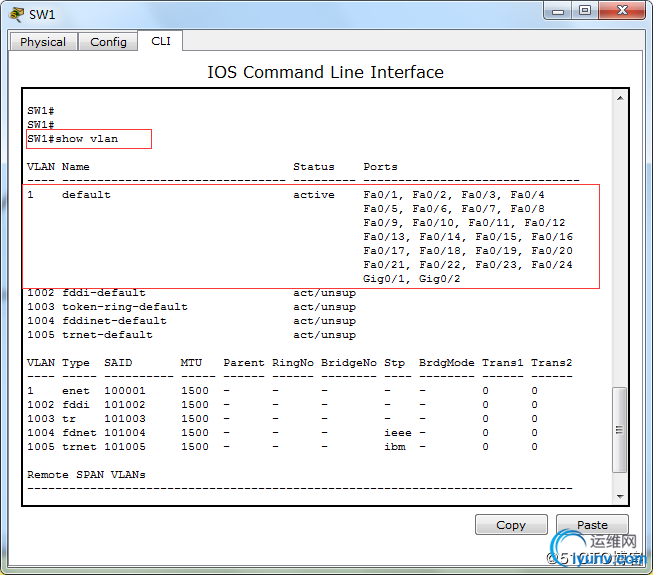Image resolution: width=653 pixels, height=575 pixels.
Task: Click the 'Status' column header
Action: pos(314,167)
